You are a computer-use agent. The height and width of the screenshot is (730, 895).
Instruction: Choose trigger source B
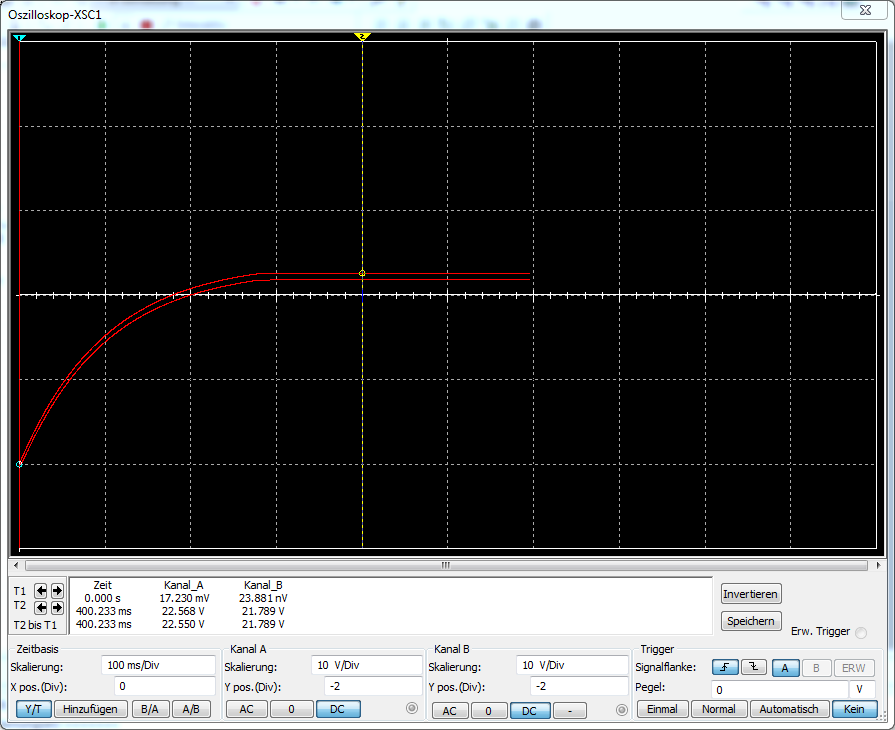816,668
